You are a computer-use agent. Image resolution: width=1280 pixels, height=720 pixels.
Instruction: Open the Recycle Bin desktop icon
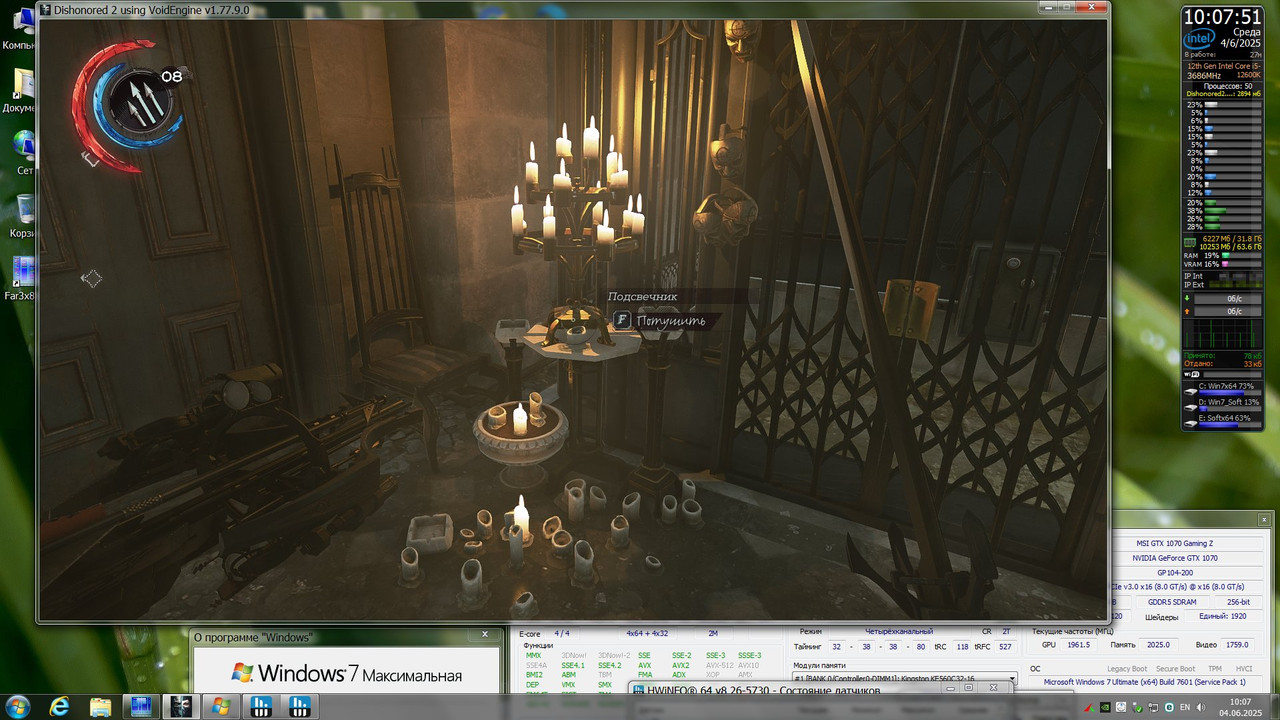tap(20, 217)
